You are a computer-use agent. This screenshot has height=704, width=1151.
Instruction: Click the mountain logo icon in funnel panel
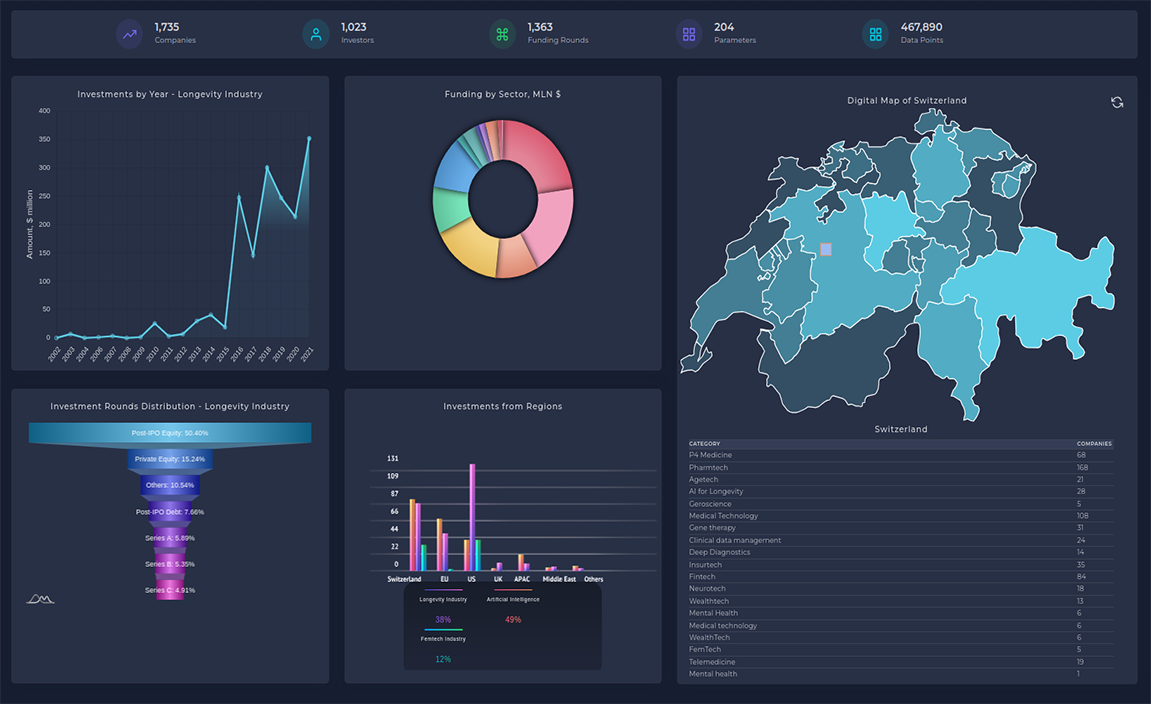tap(40, 599)
